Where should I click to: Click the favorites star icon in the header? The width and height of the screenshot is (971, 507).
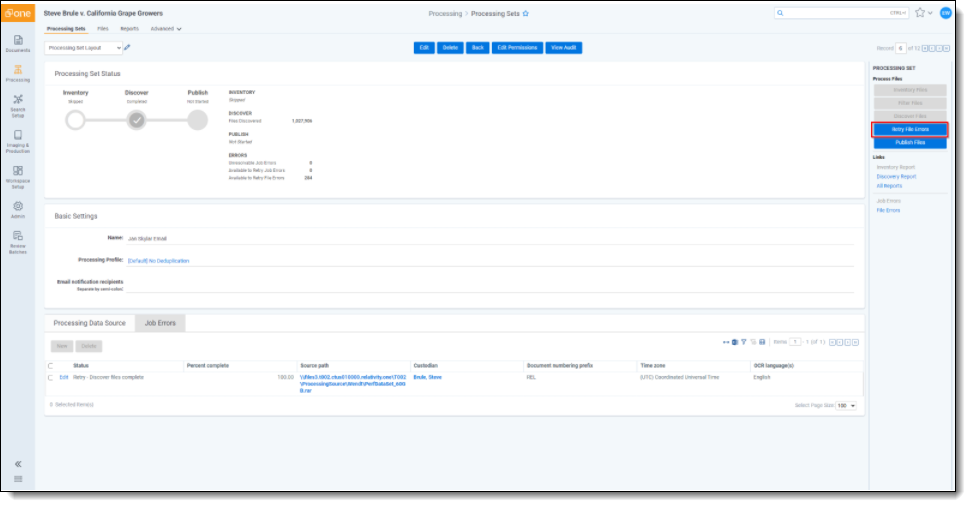point(920,13)
